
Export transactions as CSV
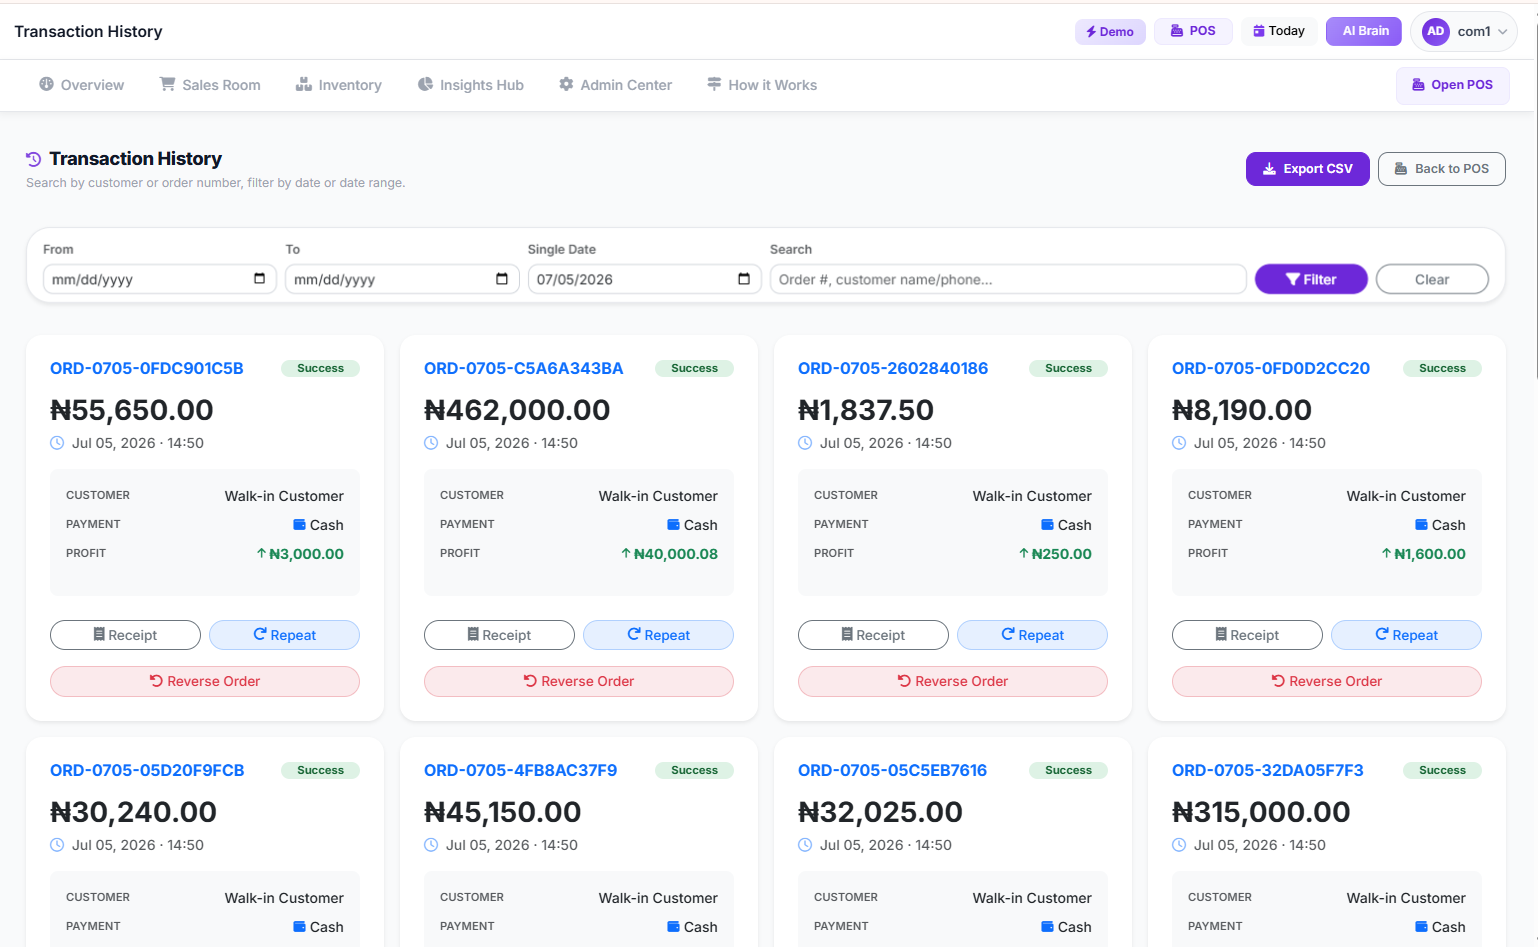(1307, 169)
